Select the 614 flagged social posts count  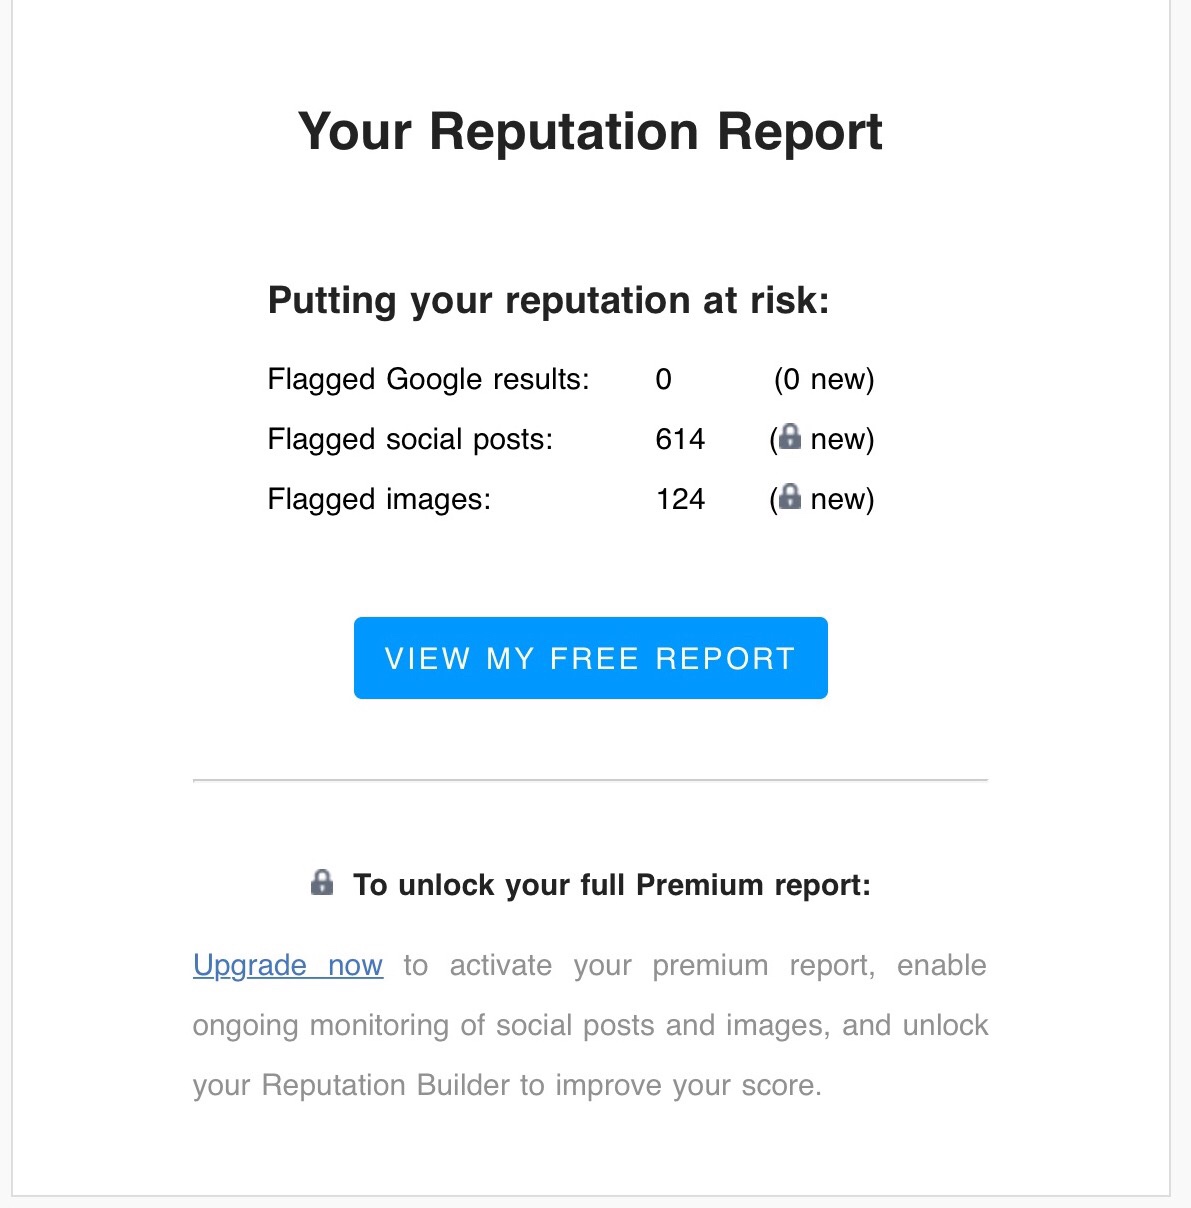click(x=680, y=439)
